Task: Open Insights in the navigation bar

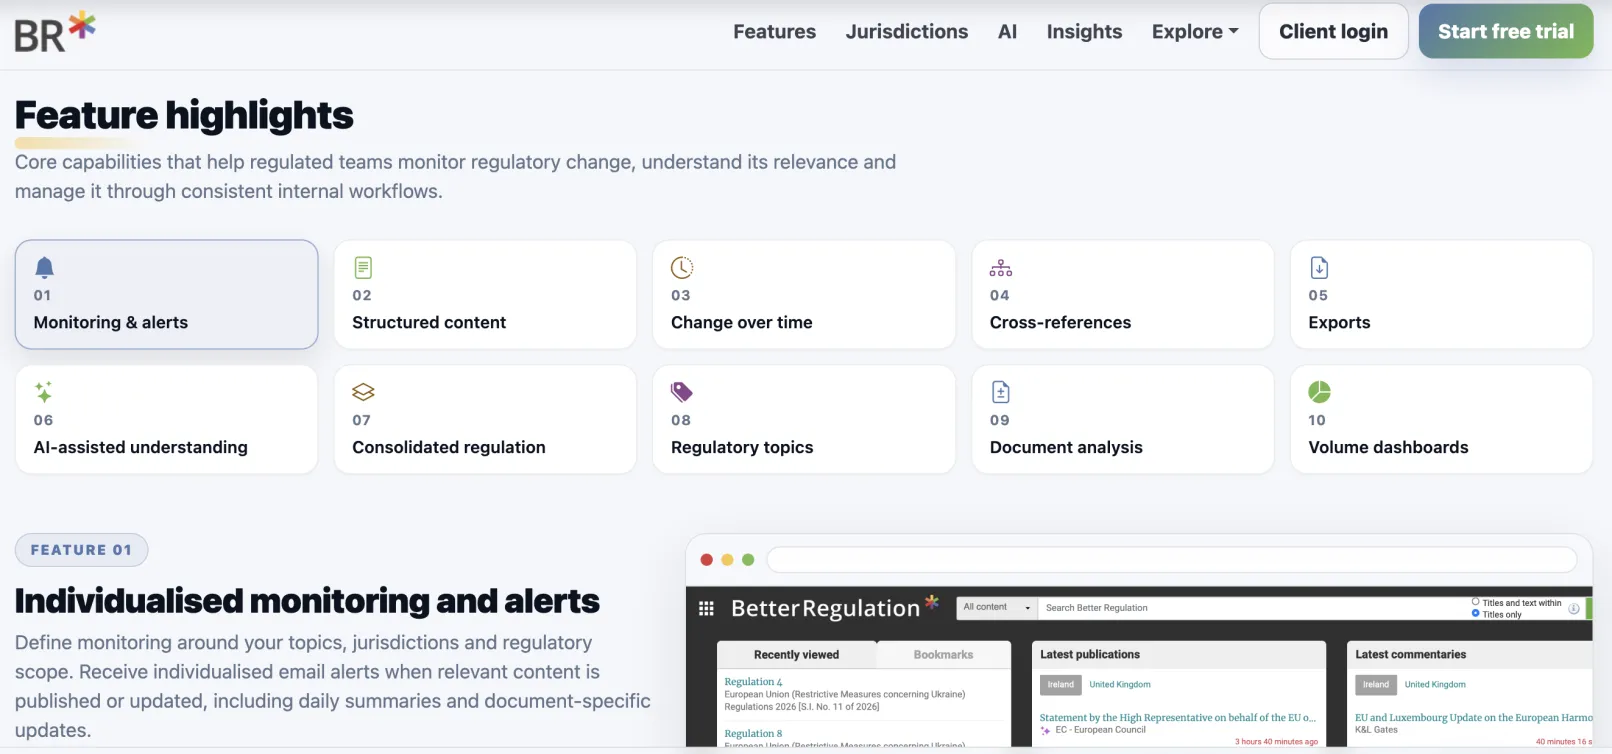Action: [x=1084, y=32]
